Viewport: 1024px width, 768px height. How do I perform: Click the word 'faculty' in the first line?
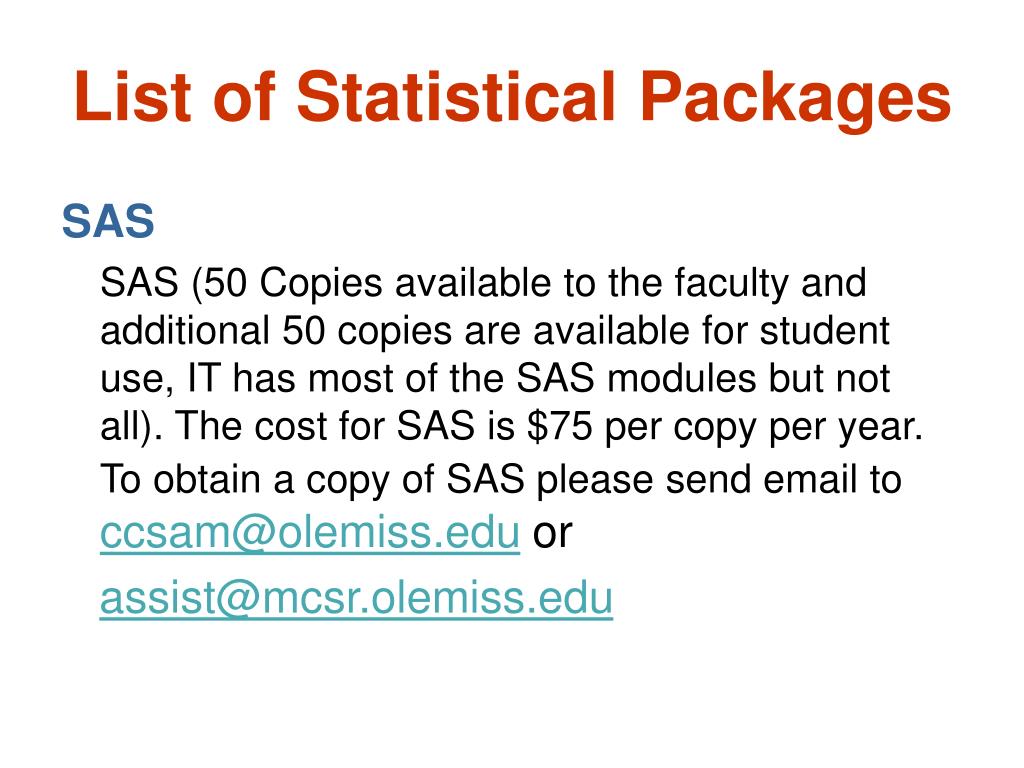click(731, 284)
